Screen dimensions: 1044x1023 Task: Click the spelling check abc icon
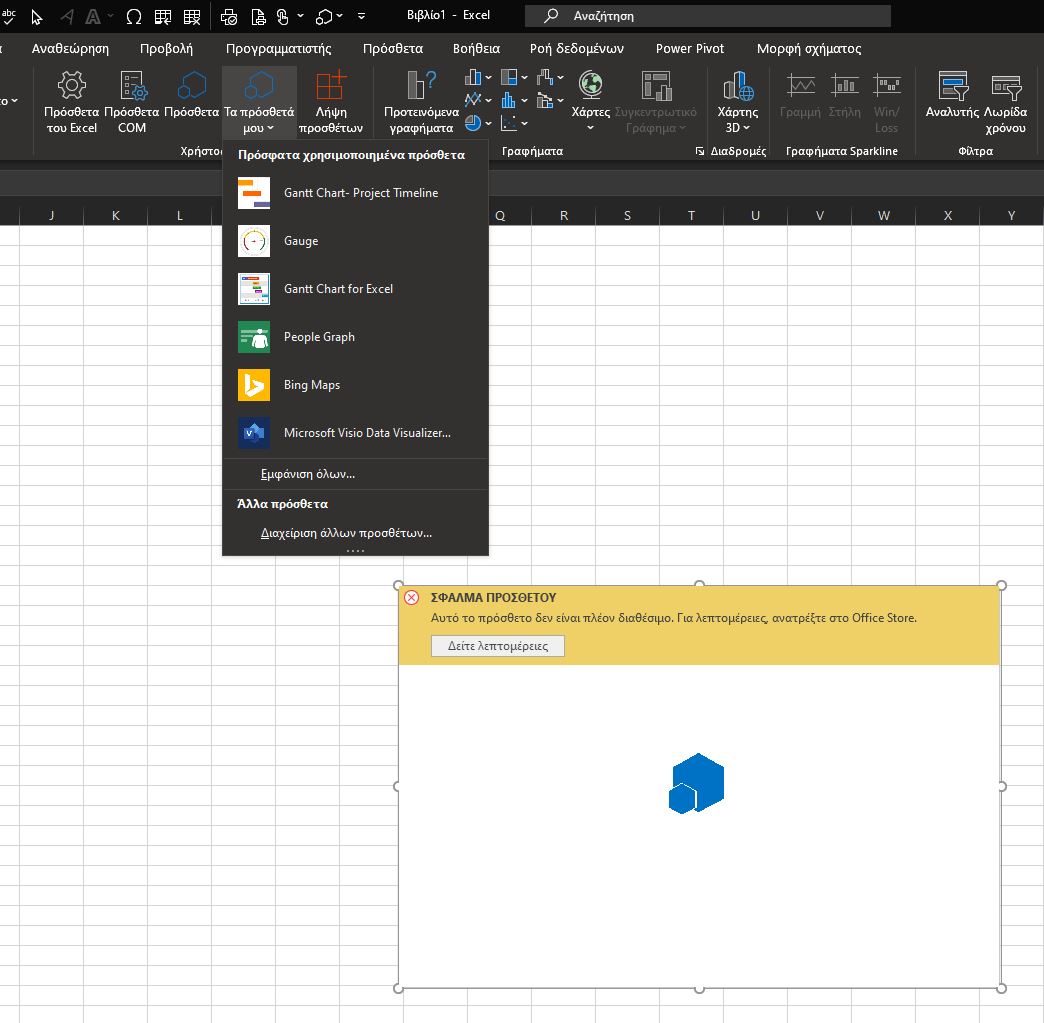point(9,16)
